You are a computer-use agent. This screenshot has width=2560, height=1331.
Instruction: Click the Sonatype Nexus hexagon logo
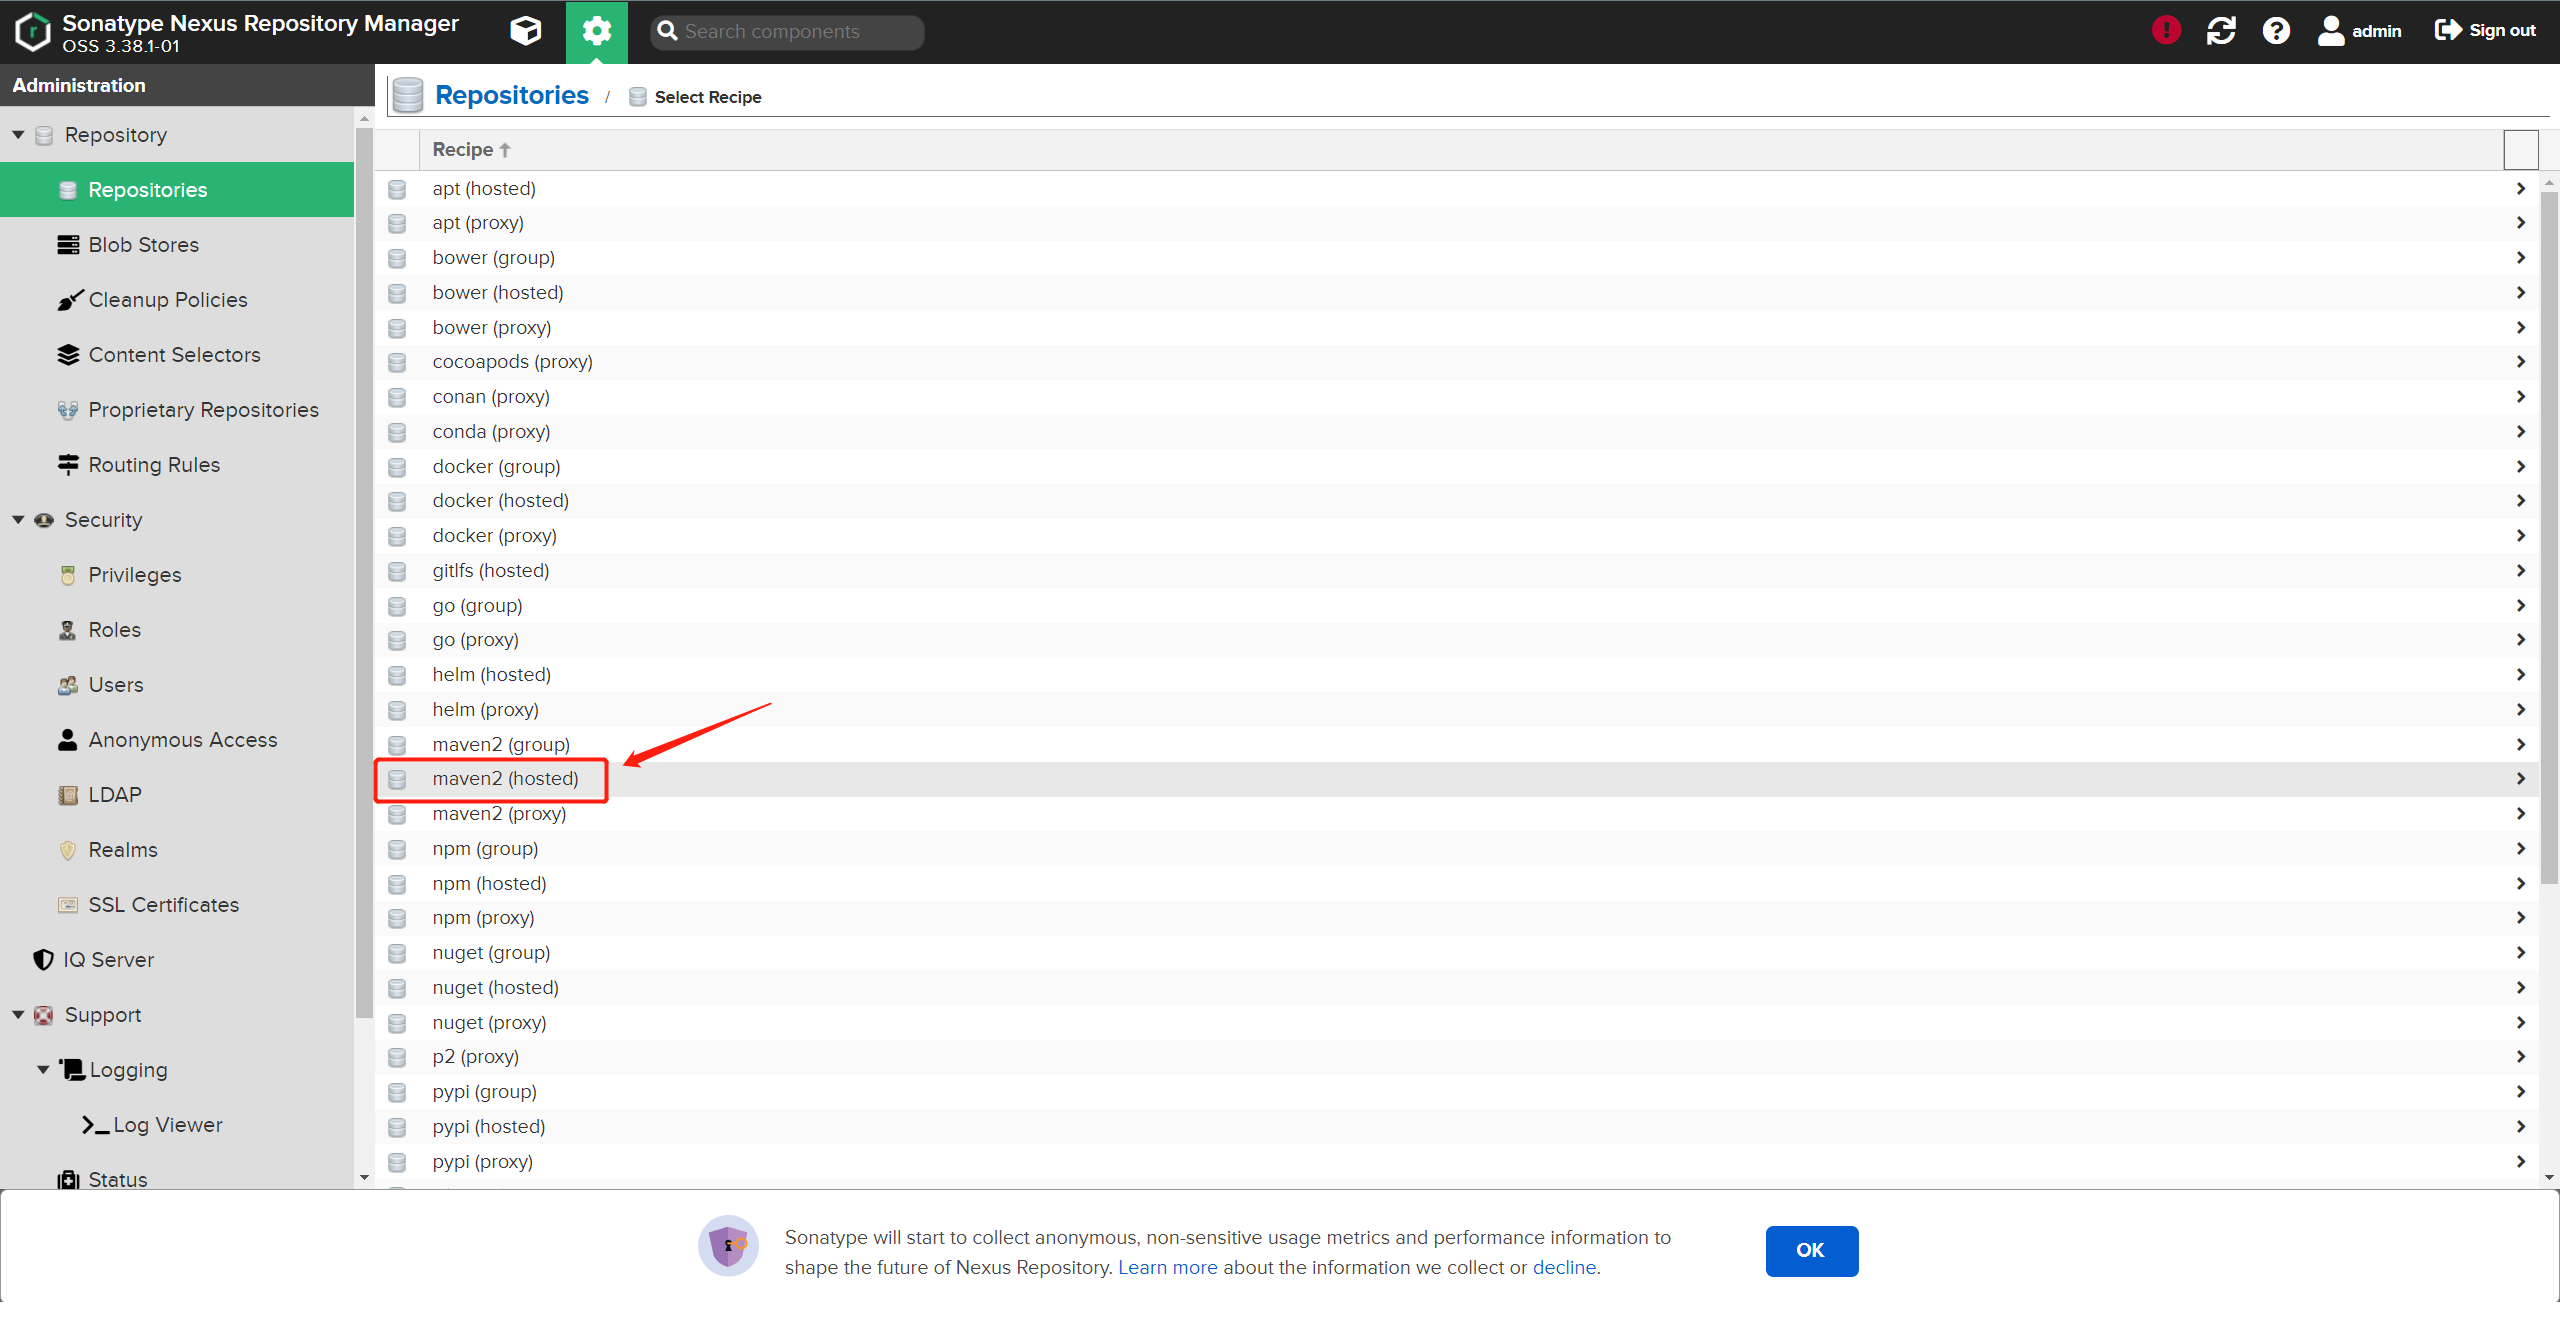tap(33, 31)
